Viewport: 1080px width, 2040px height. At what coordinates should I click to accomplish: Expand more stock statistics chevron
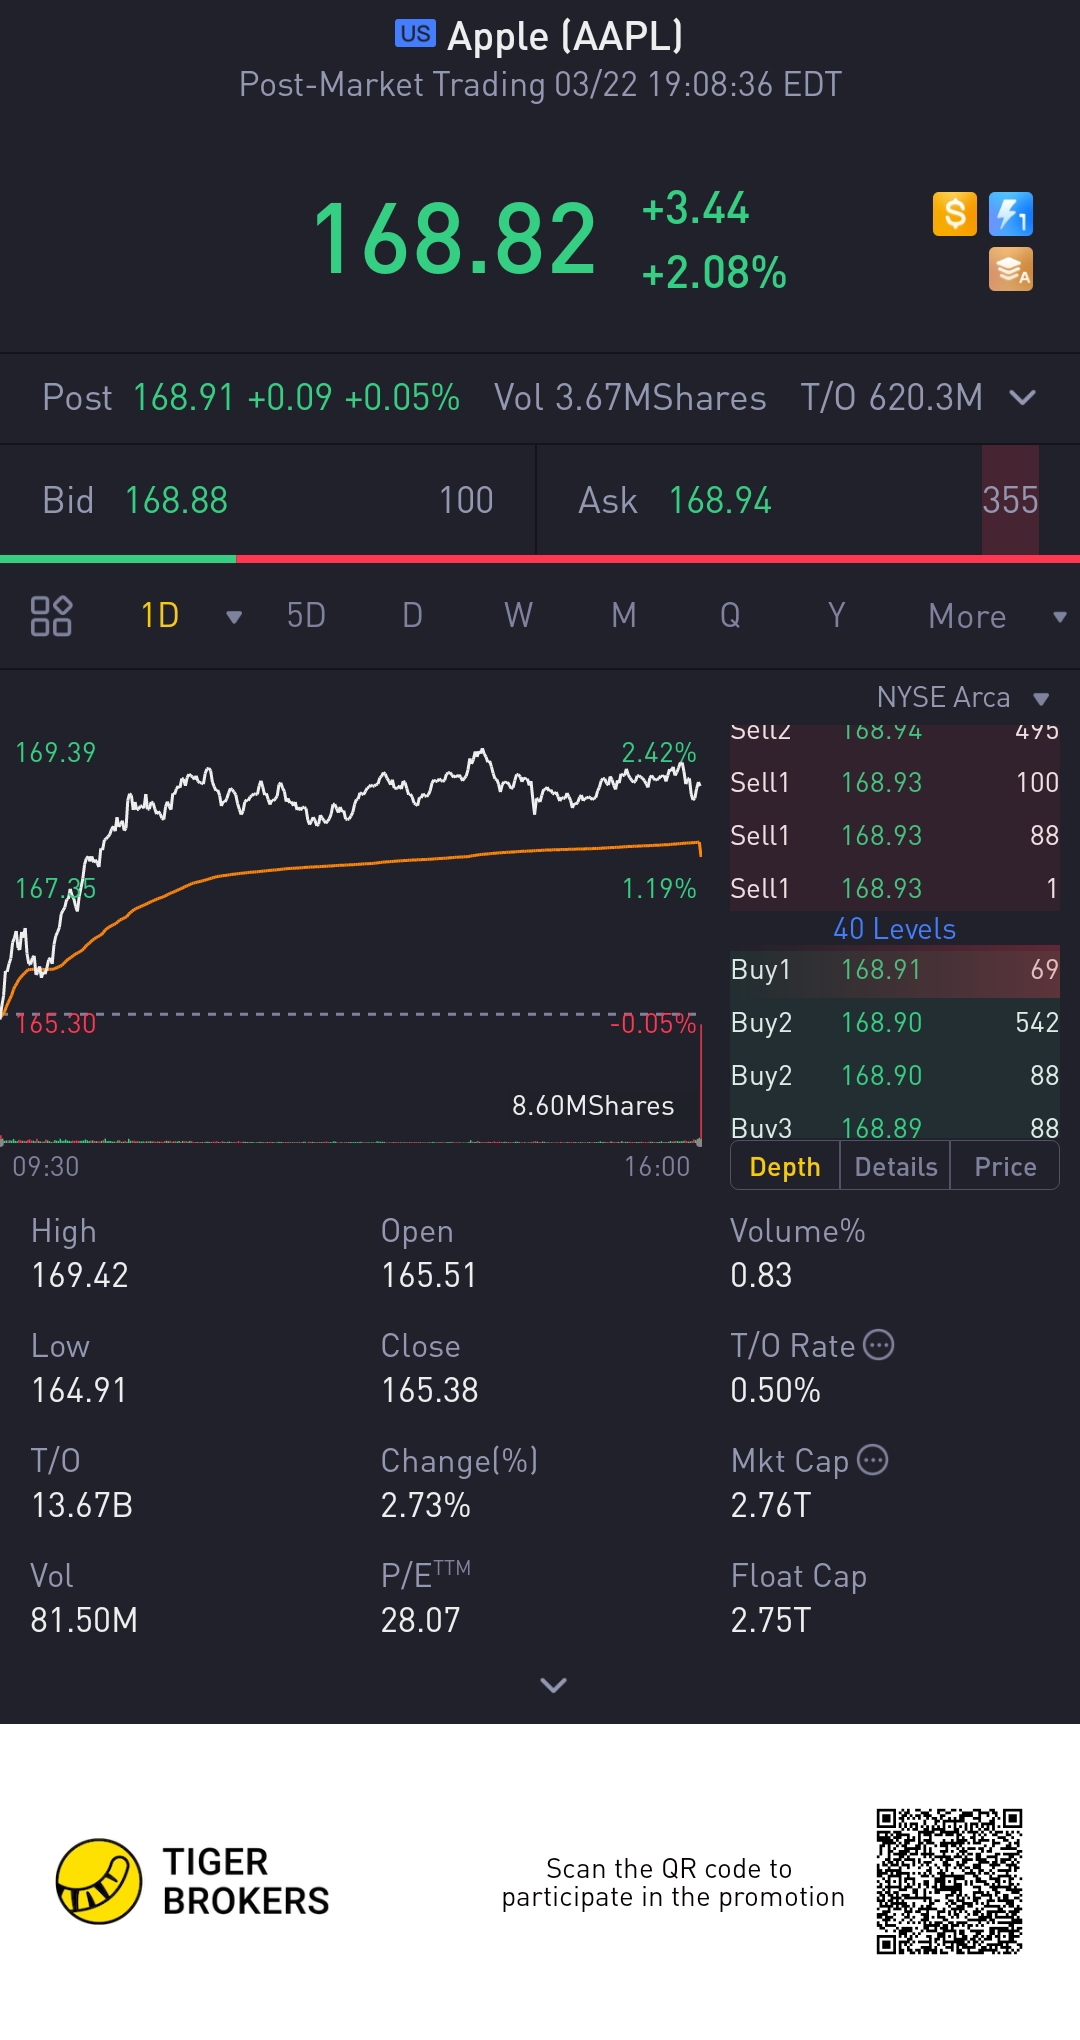[553, 1685]
